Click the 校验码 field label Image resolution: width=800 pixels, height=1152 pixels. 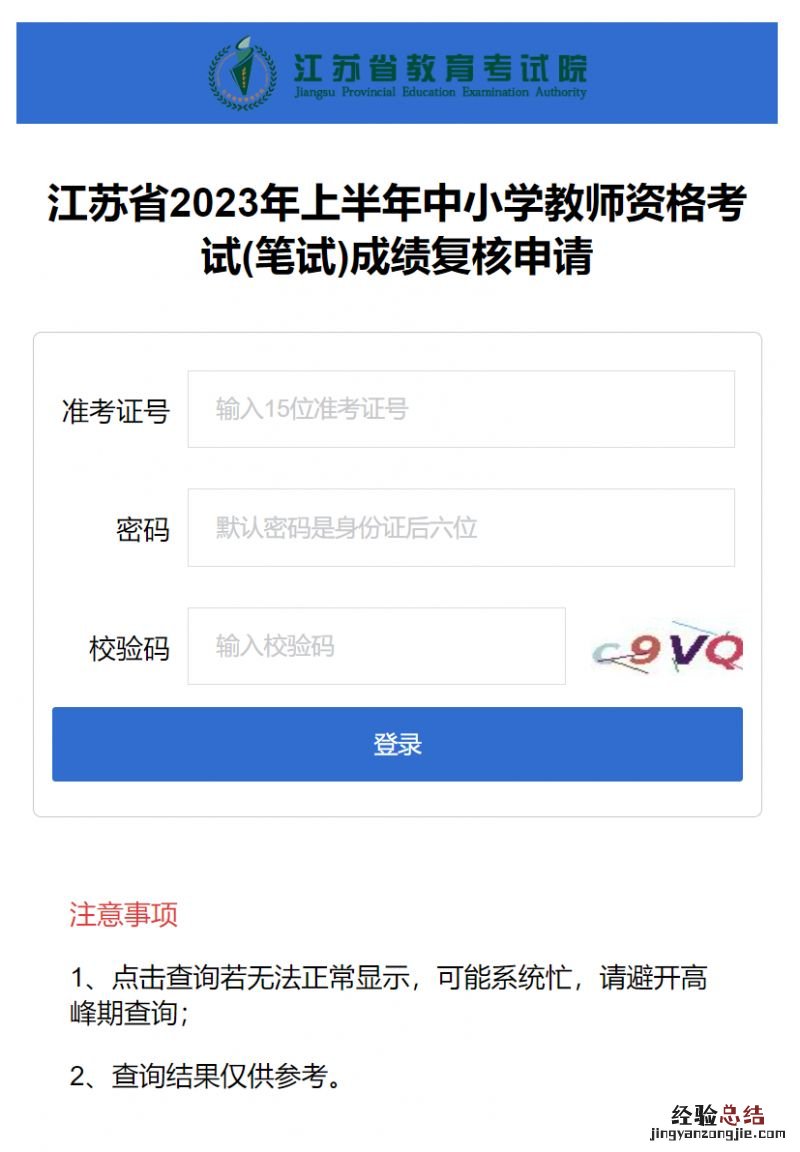129,648
